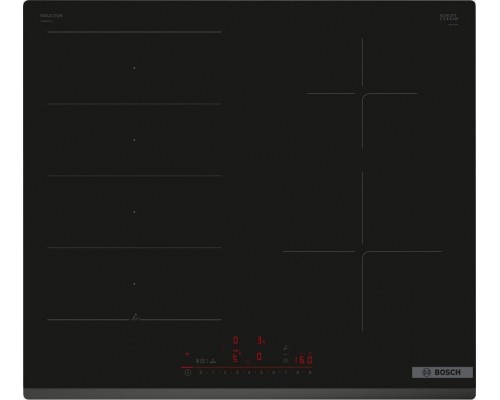Tap the move function symbol above the clock

(x=285, y=348)
